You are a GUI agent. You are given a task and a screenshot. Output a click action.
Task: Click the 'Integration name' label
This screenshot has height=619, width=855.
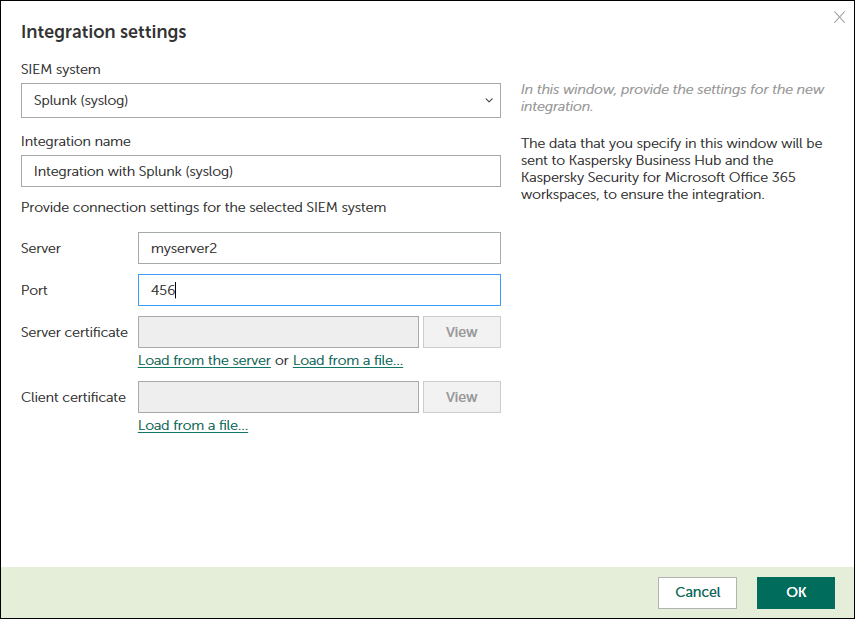coord(76,141)
